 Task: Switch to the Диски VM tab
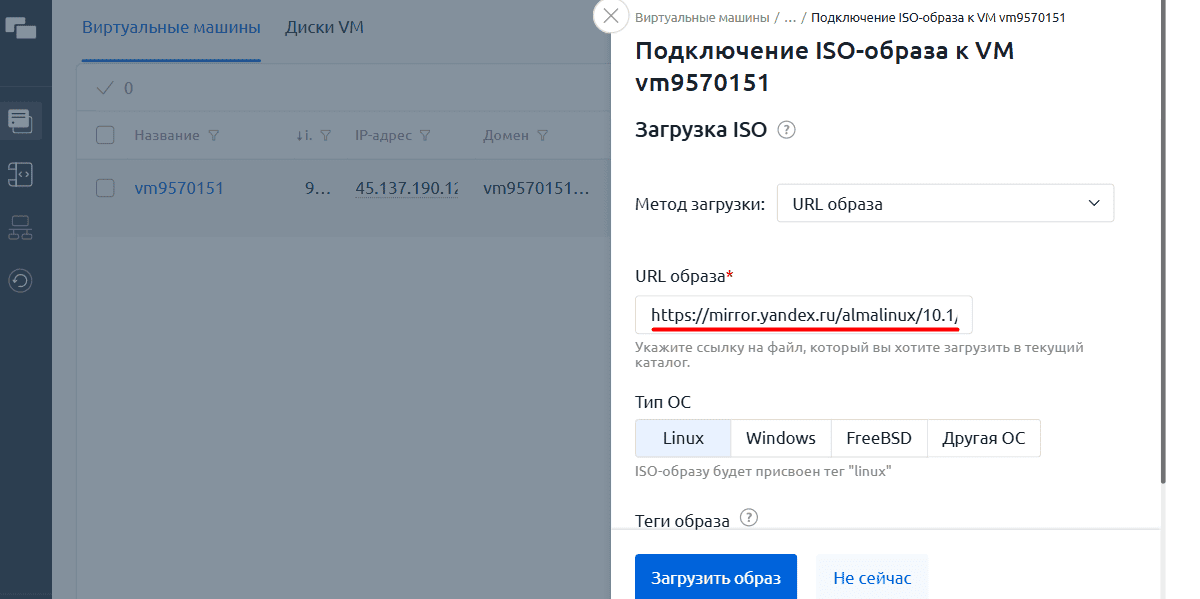[x=324, y=28]
